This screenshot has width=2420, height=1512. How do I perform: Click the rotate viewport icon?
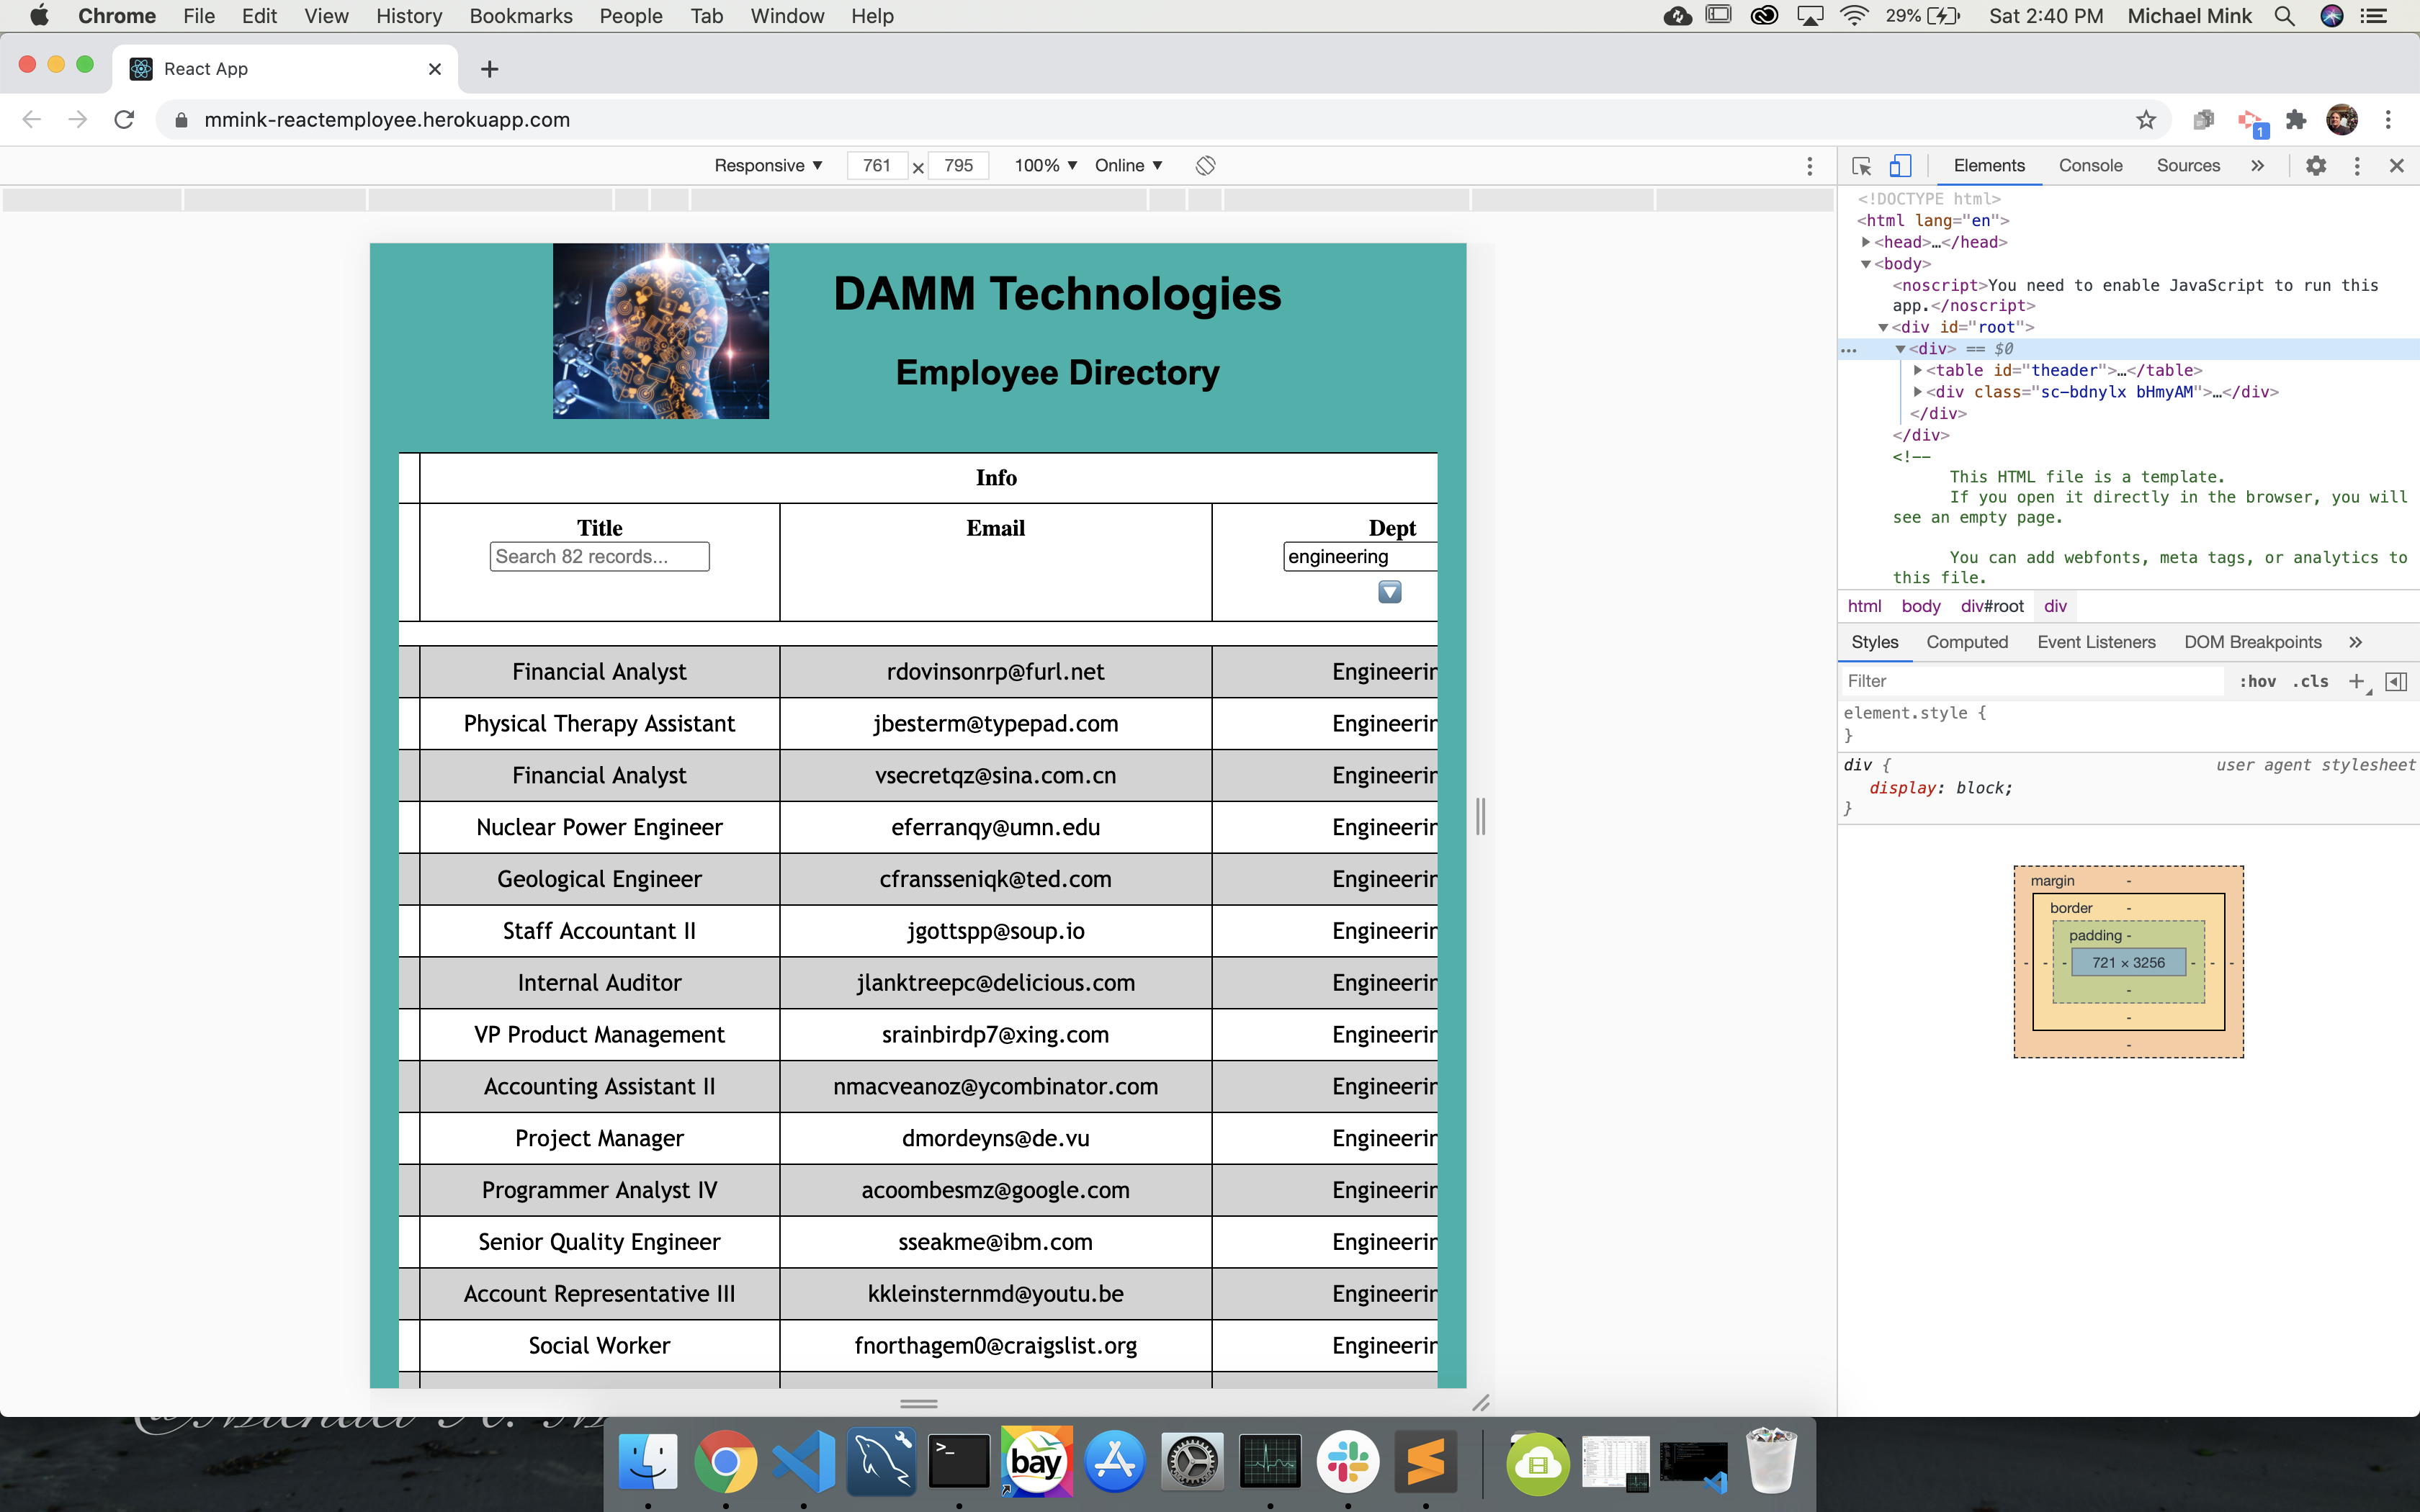[1205, 166]
